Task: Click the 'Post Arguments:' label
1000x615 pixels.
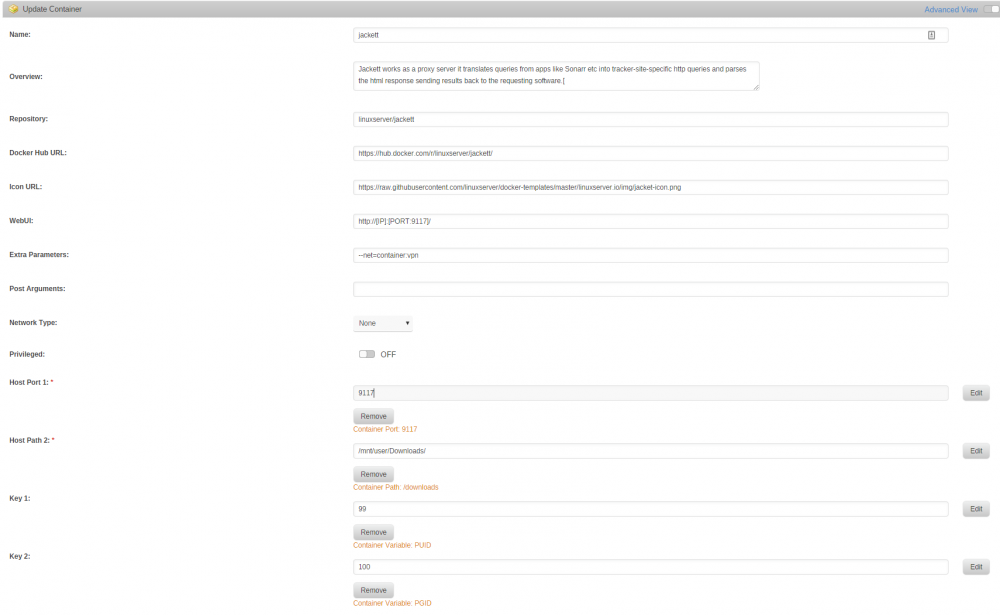Action: pyautogui.click(x=37, y=288)
